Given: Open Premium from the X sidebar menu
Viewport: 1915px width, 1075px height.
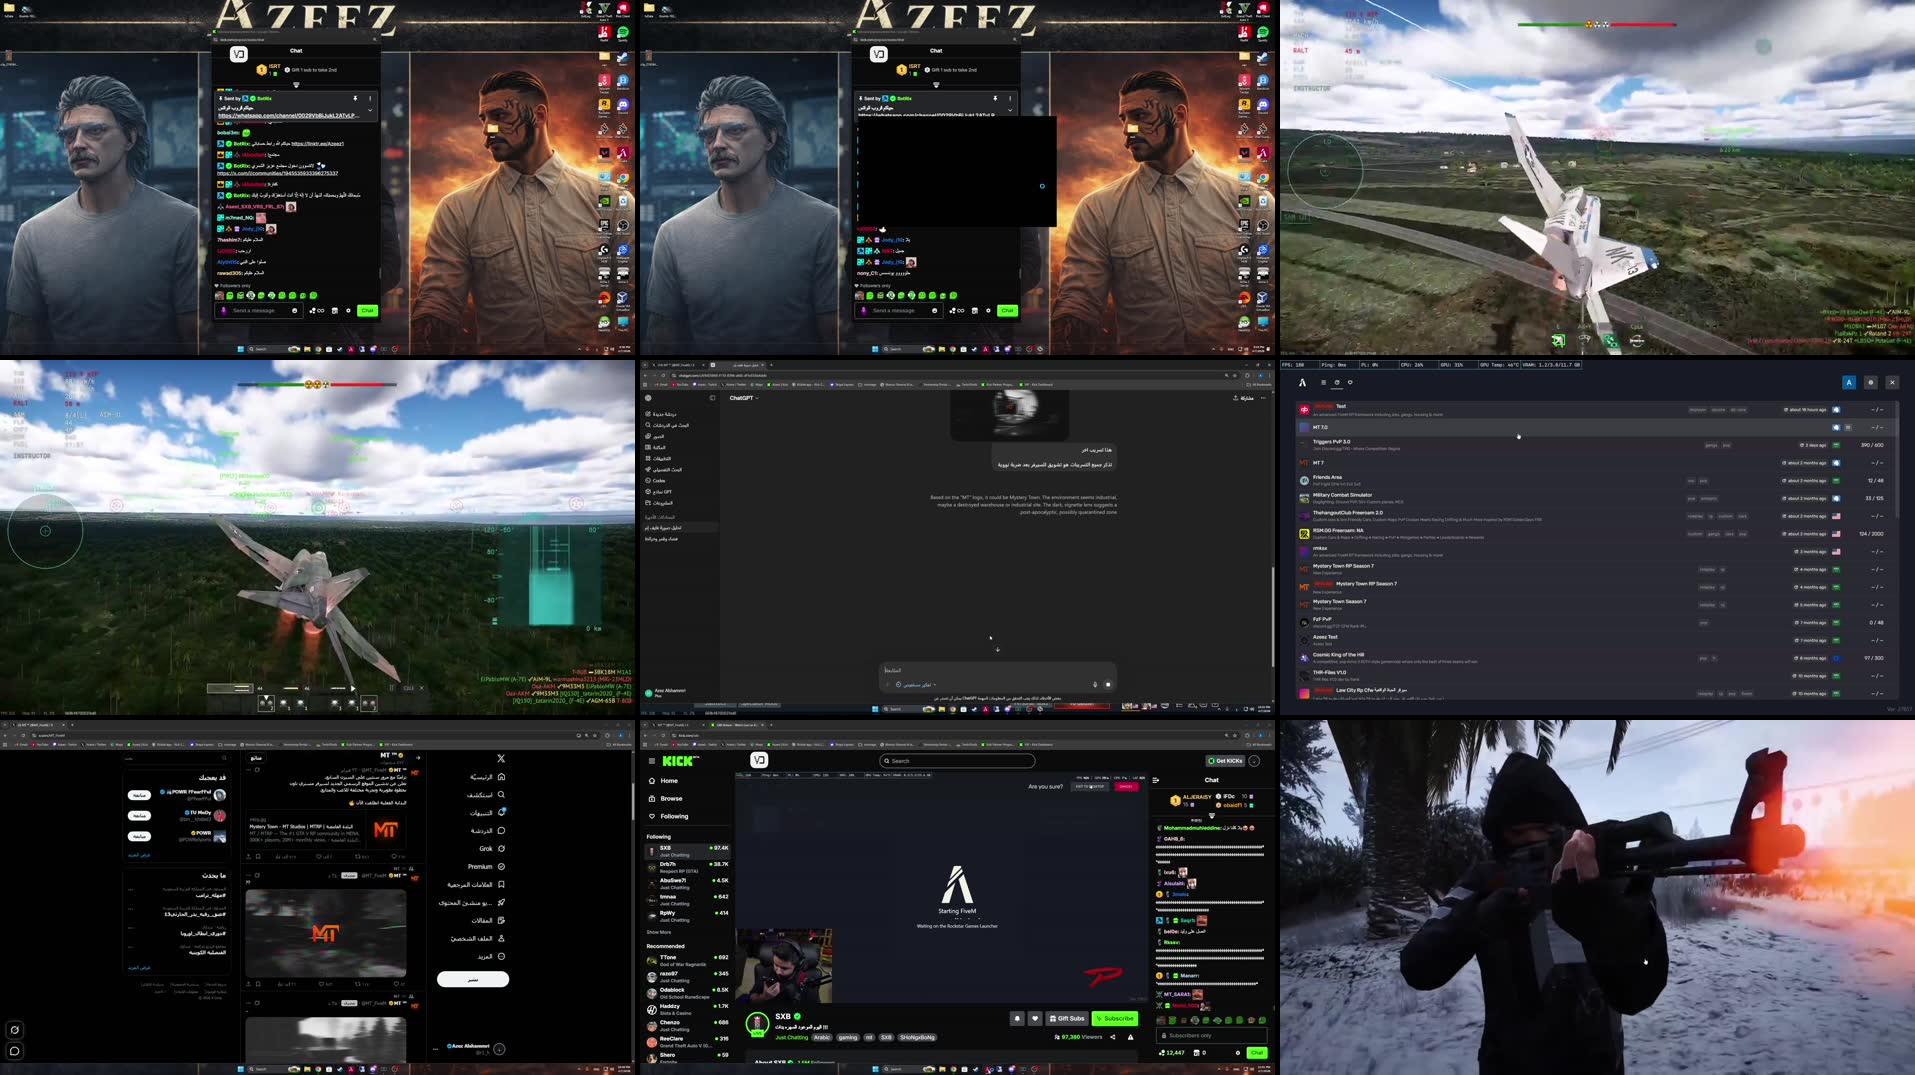Looking at the screenshot, I should (x=500, y=866).
